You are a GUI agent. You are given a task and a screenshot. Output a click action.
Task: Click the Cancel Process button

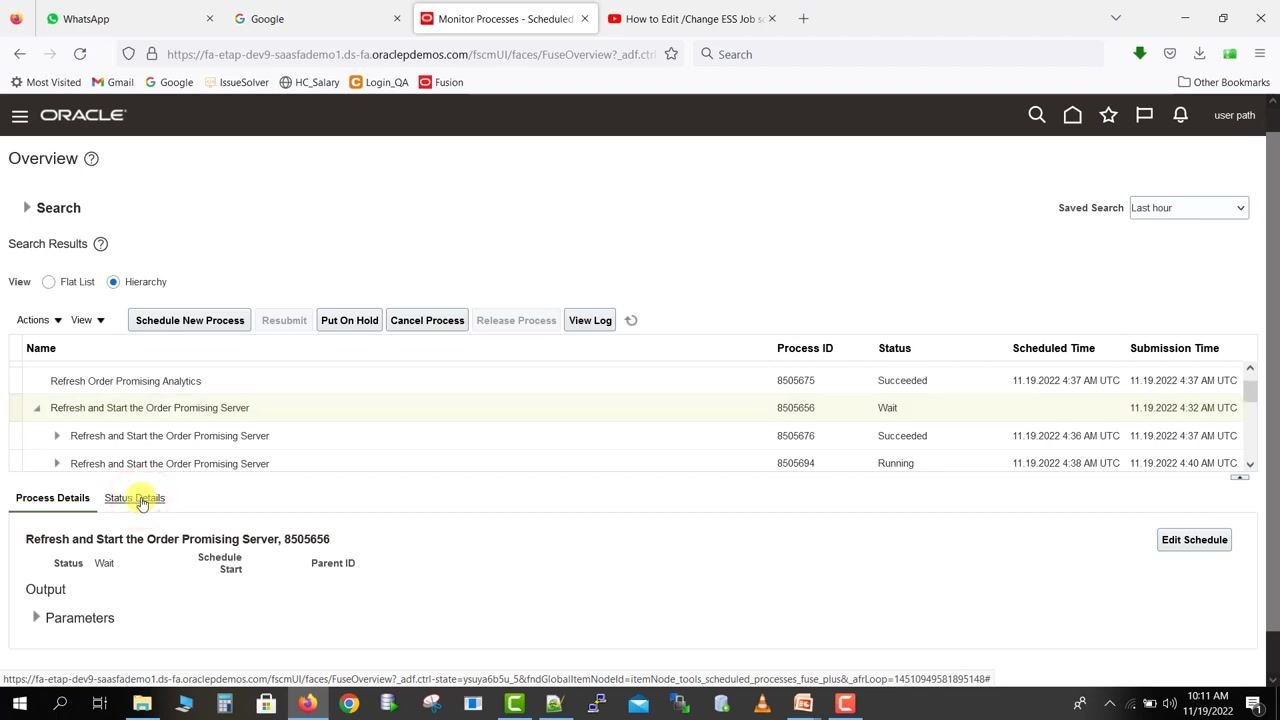(x=427, y=320)
